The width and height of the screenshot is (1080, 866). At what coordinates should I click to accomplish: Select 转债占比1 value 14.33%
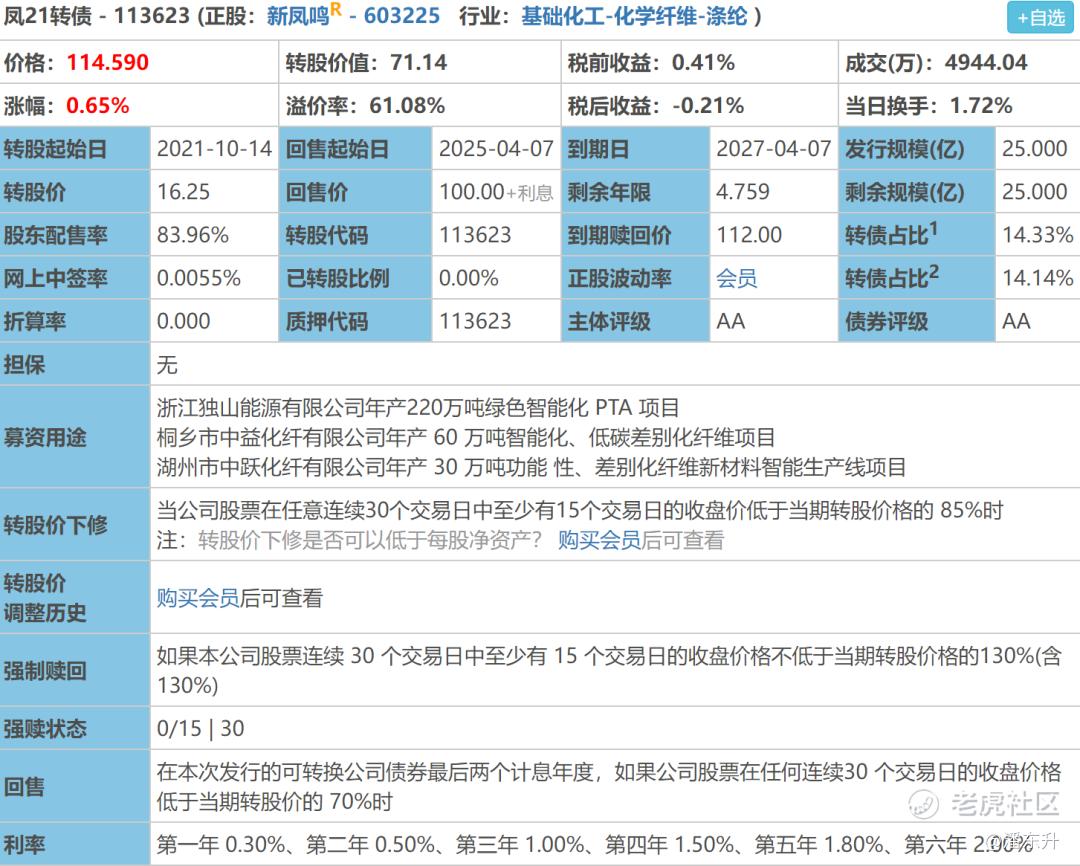click(x=1038, y=234)
